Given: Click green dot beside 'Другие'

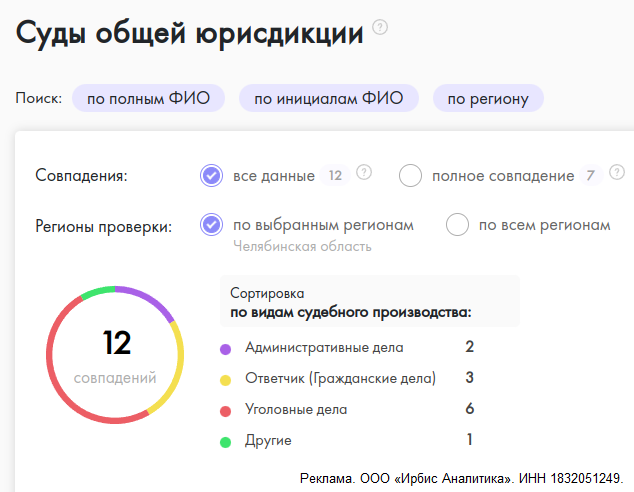Looking at the screenshot, I should (x=225, y=441).
